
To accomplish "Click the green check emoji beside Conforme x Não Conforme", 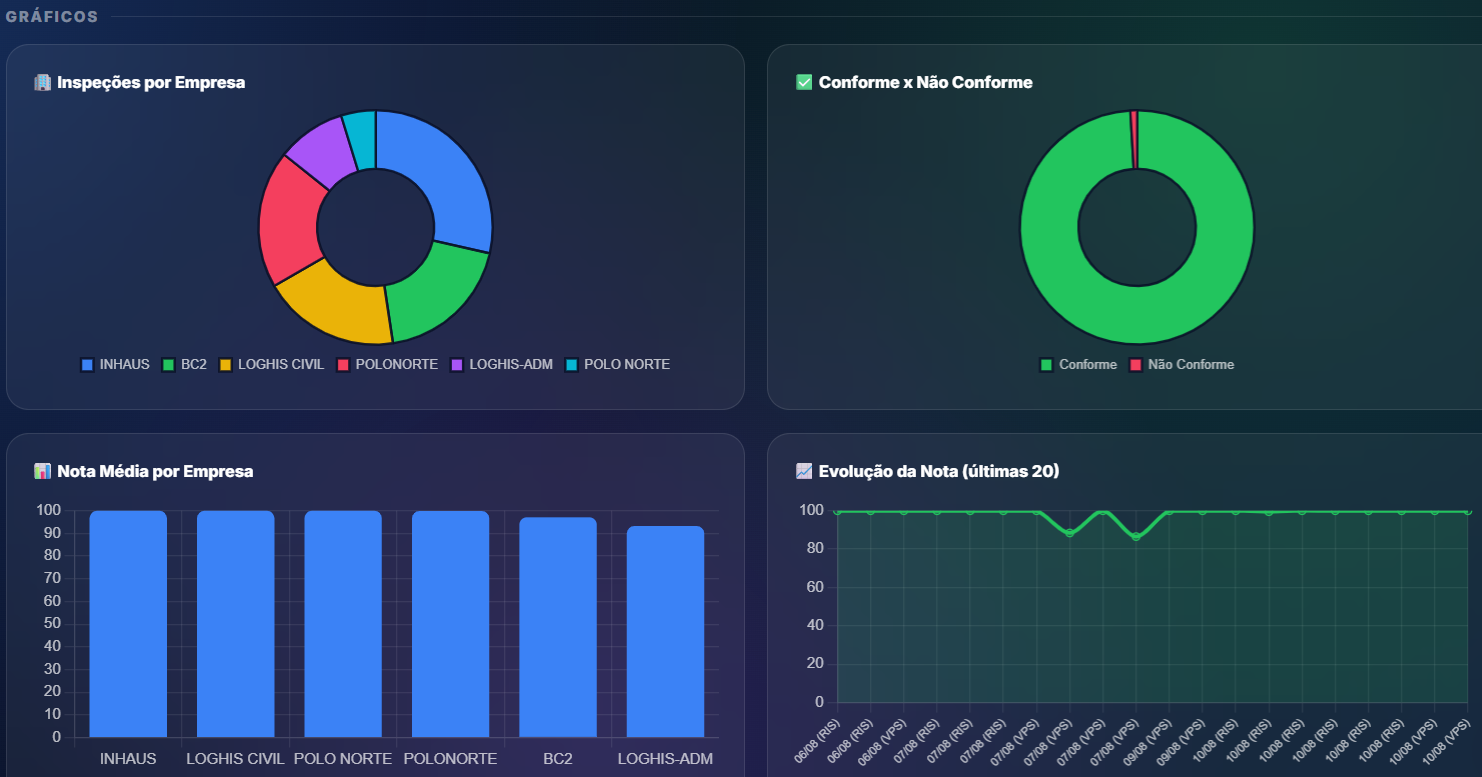I will pos(804,83).
